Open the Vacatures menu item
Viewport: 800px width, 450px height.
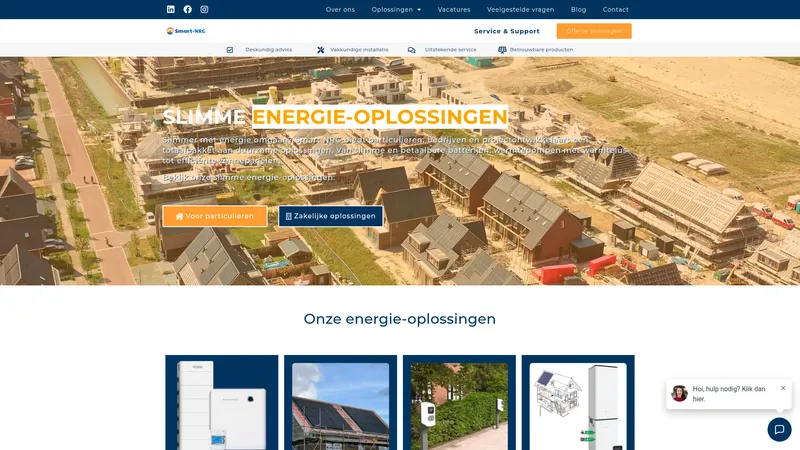(454, 9)
